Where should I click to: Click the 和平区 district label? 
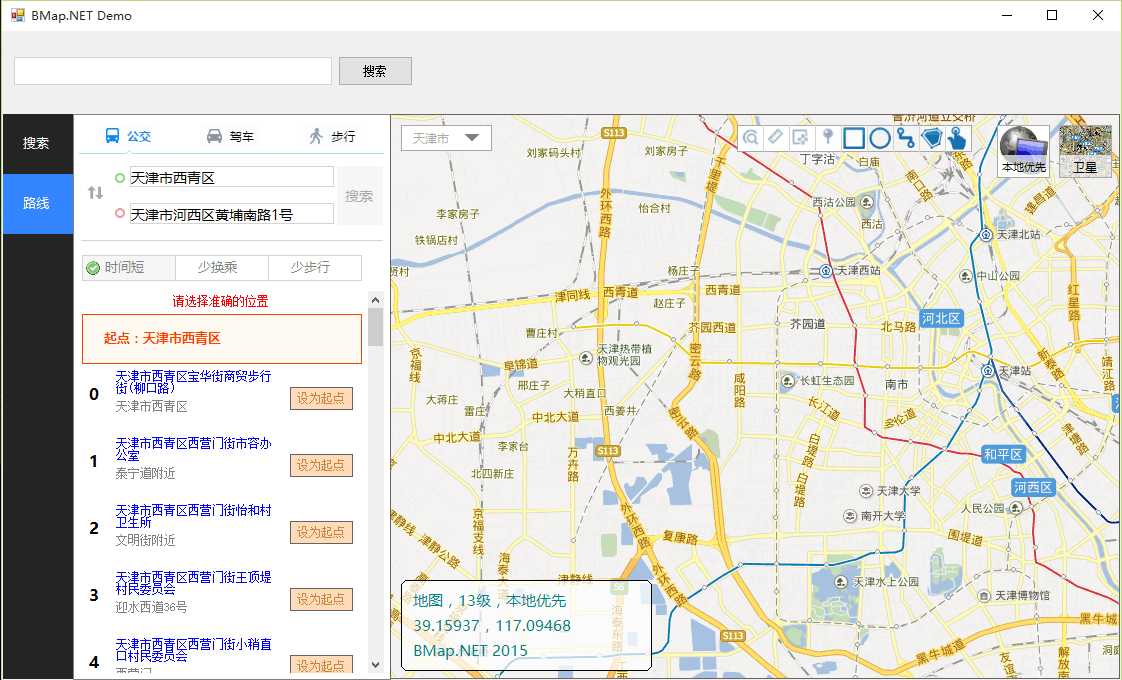point(1003,455)
